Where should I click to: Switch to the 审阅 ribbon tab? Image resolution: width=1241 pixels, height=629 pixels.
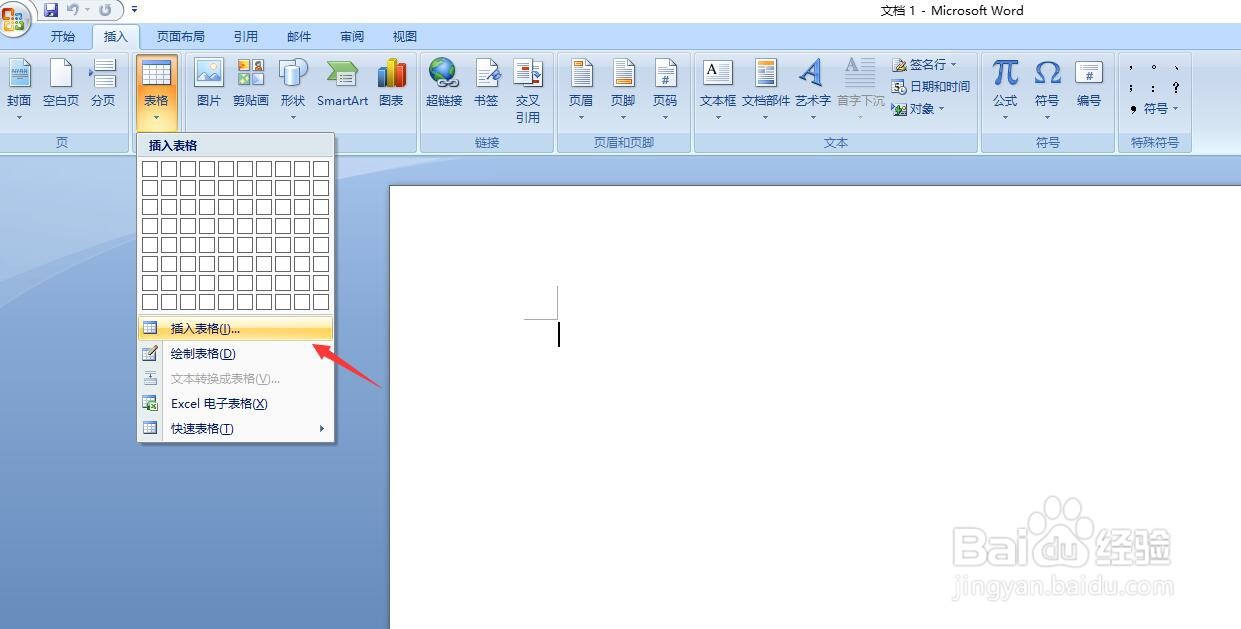click(351, 36)
